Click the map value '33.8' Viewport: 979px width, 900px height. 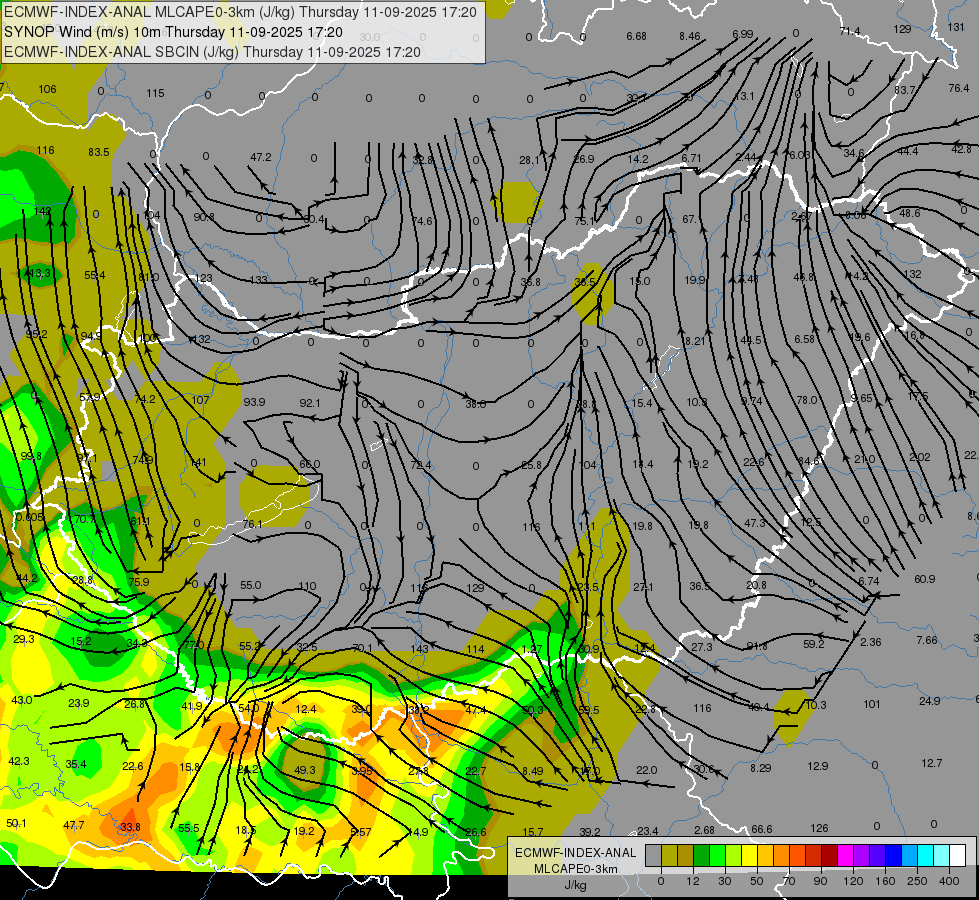pyautogui.click(x=130, y=827)
